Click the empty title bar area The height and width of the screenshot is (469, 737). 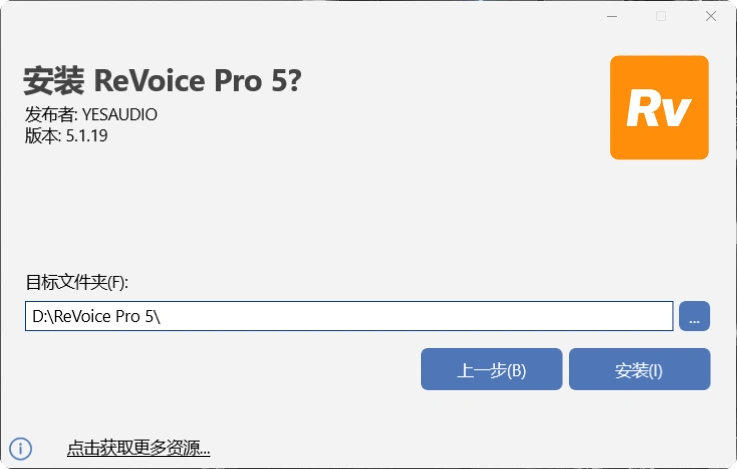click(x=300, y=16)
